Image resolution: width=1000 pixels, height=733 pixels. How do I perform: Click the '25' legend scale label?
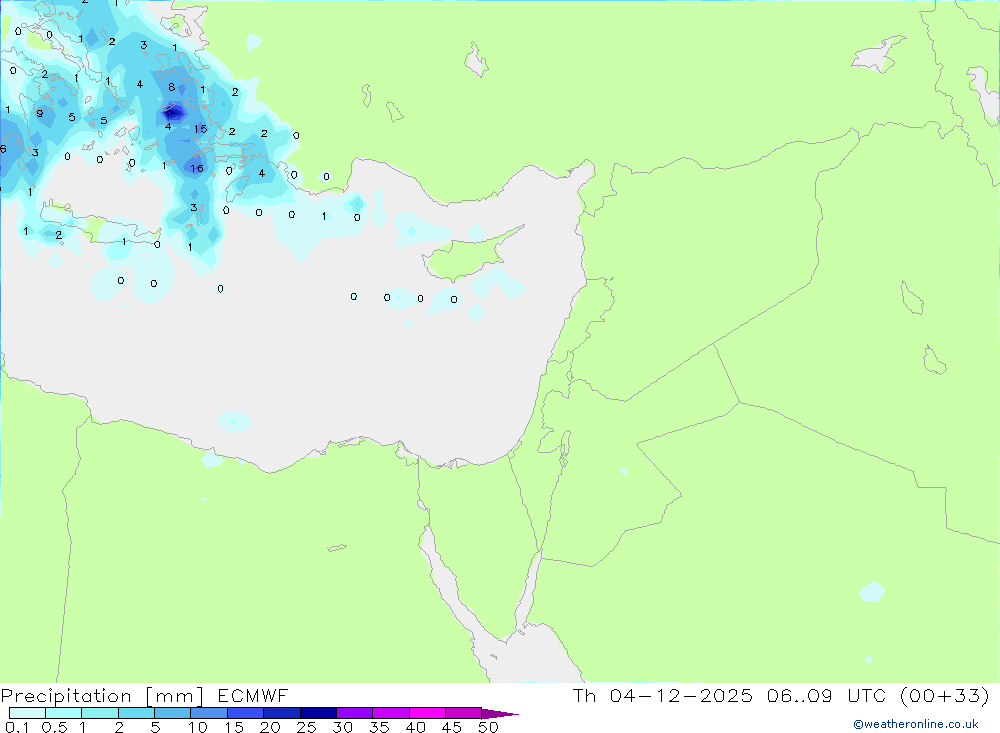307,727
